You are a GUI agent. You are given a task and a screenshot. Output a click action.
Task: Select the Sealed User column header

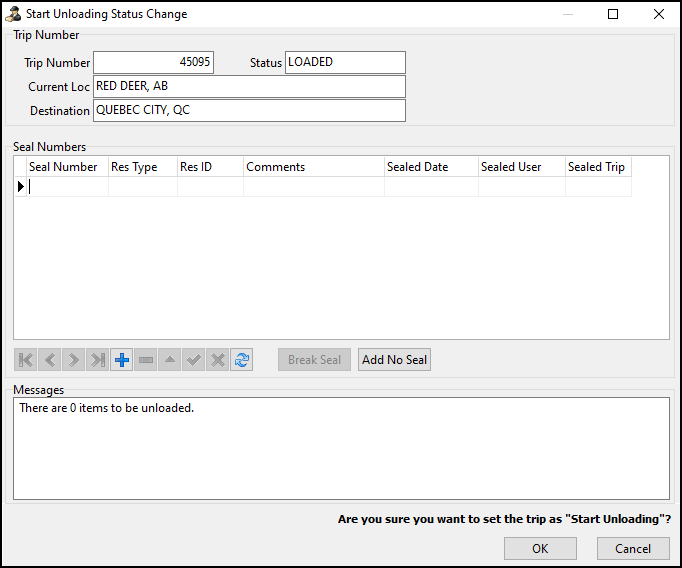click(x=522, y=167)
